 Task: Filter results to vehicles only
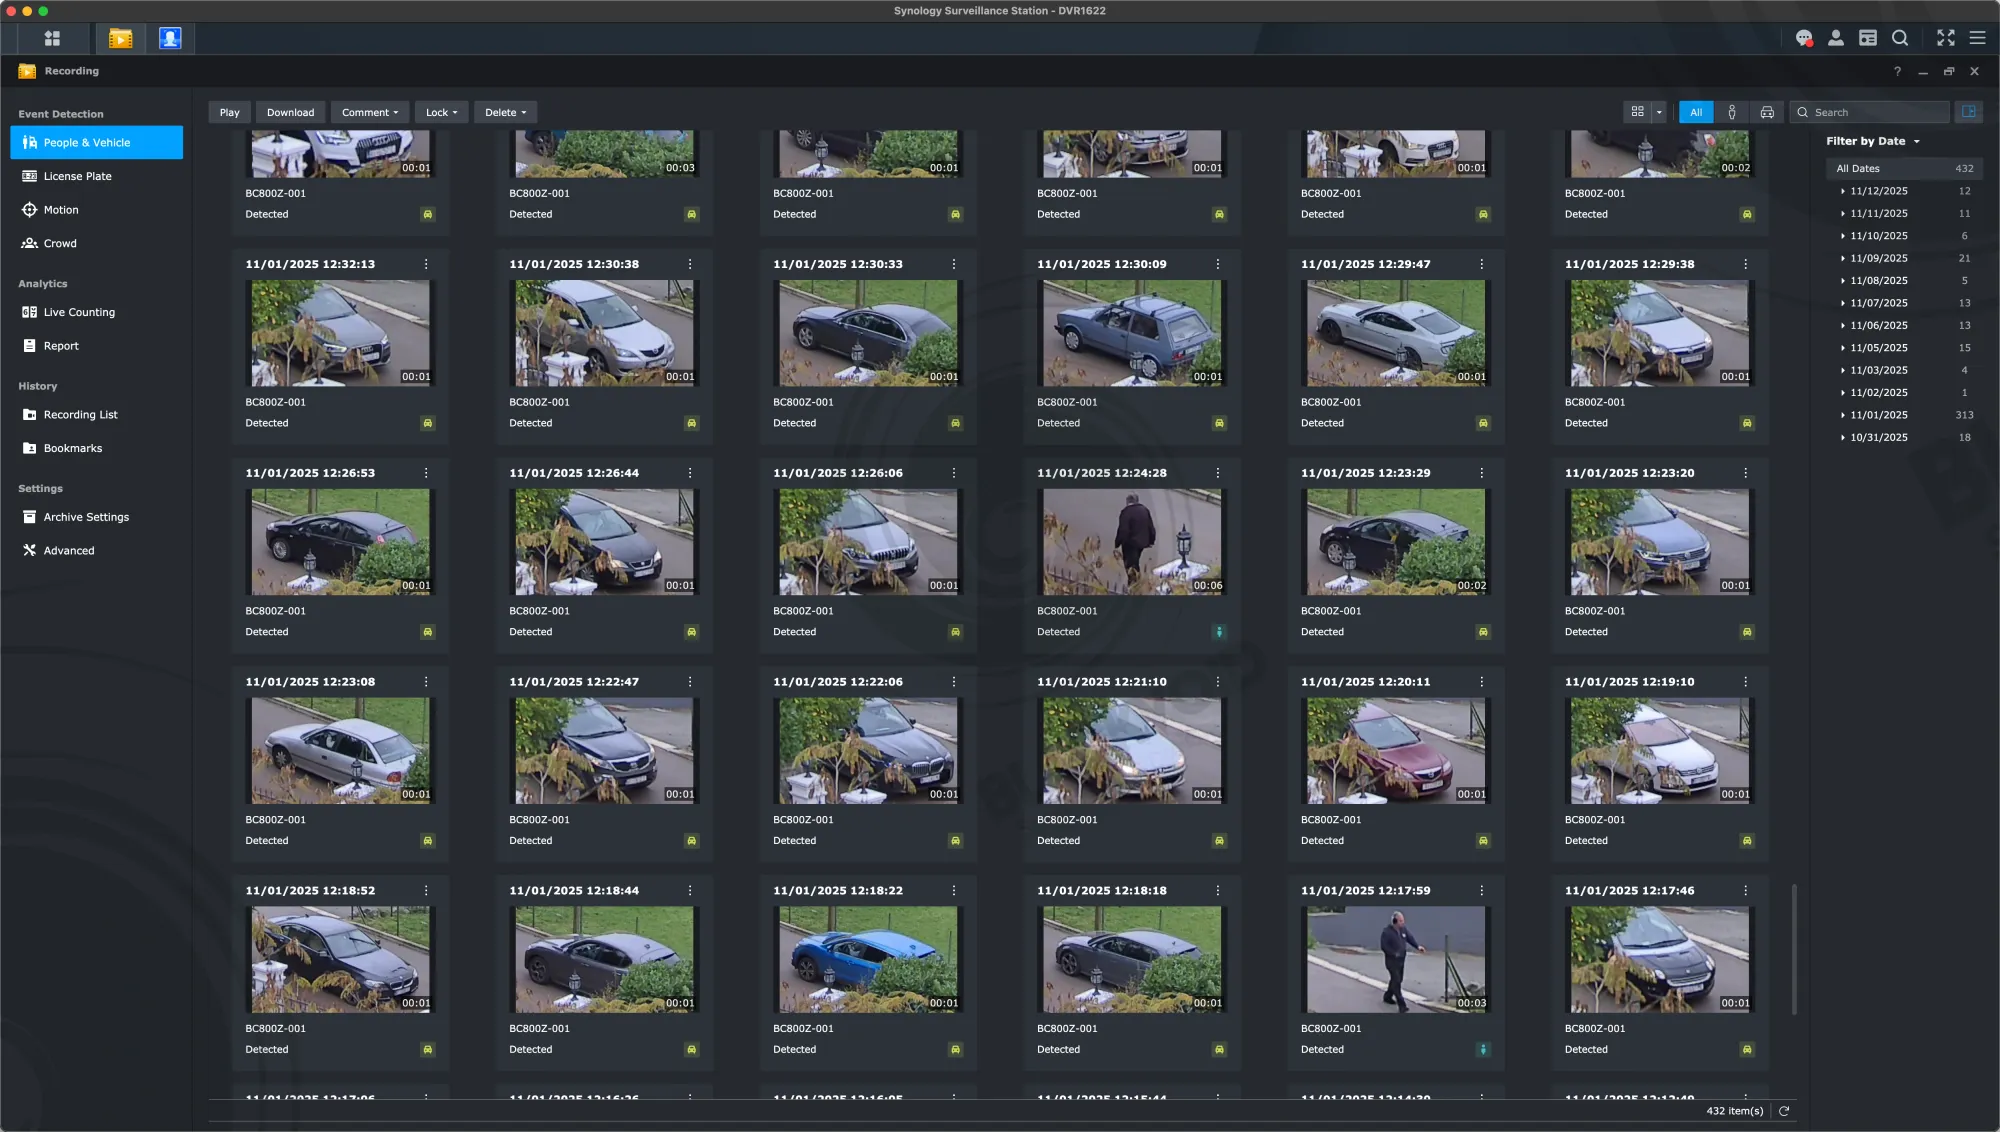[1767, 112]
